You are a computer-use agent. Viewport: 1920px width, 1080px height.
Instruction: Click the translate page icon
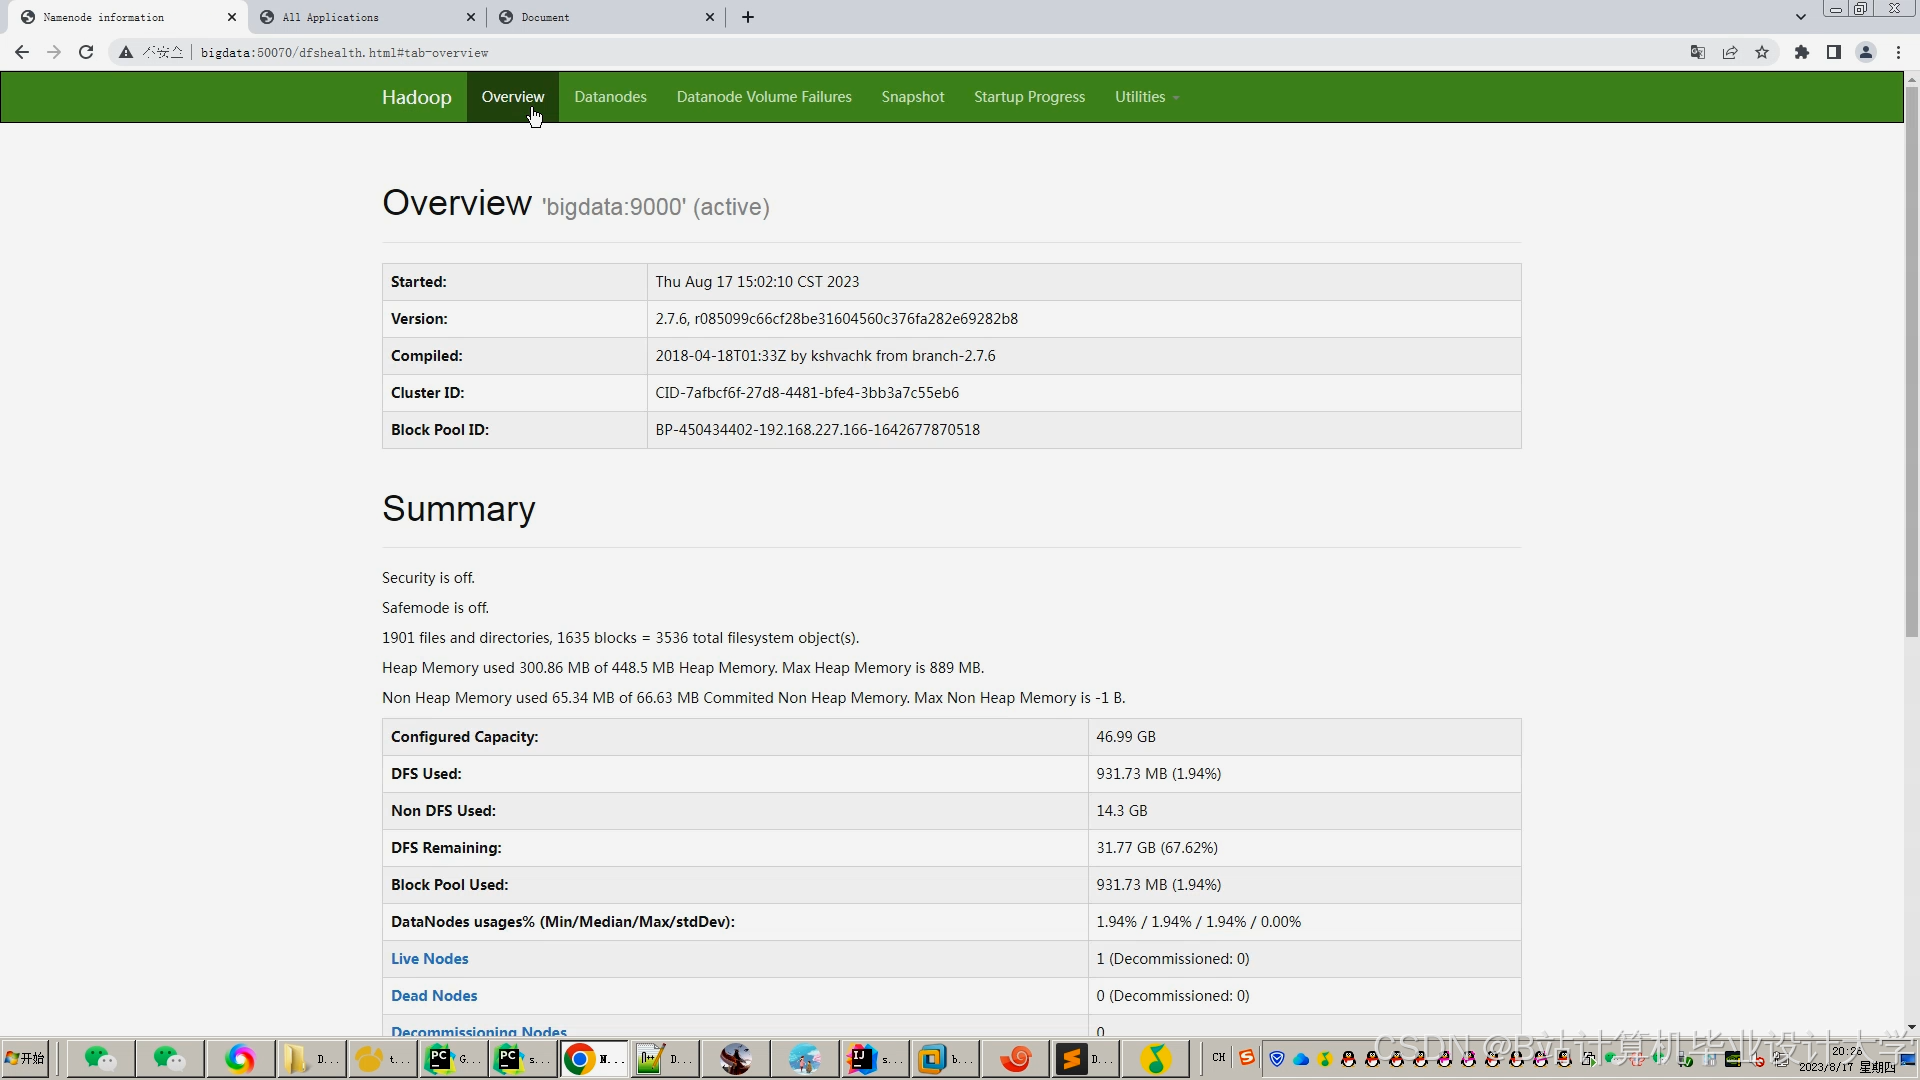[1697, 52]
